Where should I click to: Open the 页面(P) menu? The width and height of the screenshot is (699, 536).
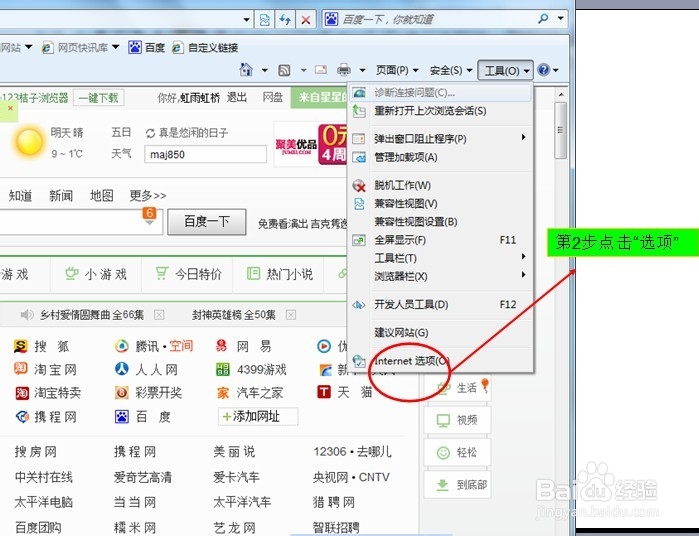point(397,70)
